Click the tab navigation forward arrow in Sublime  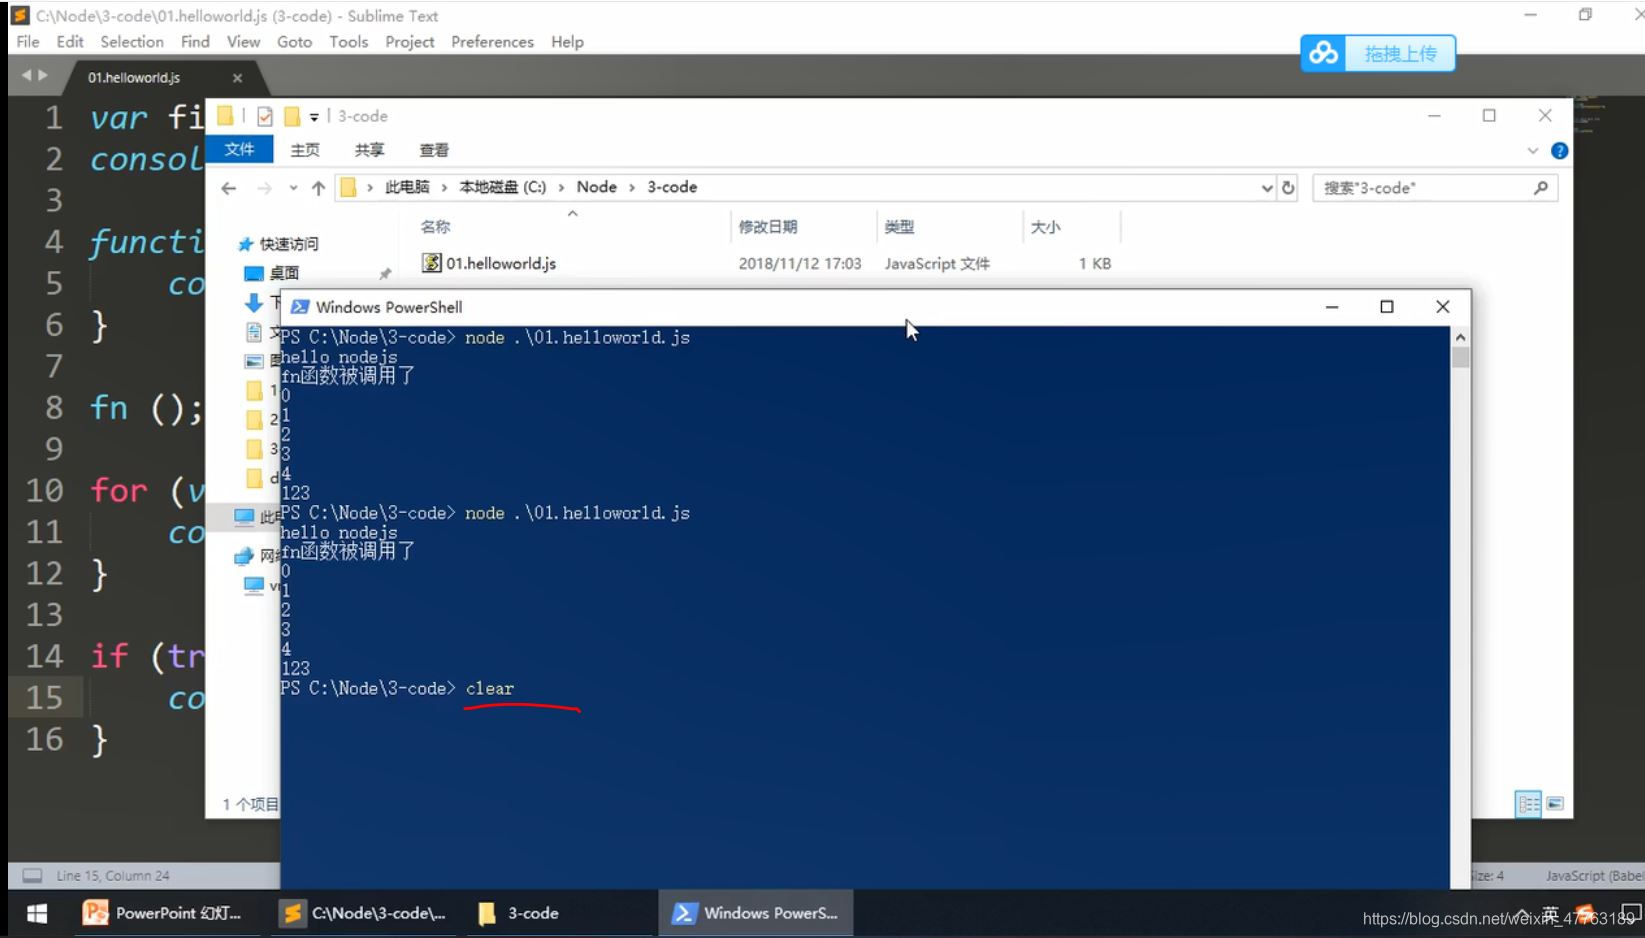(42, 76)
